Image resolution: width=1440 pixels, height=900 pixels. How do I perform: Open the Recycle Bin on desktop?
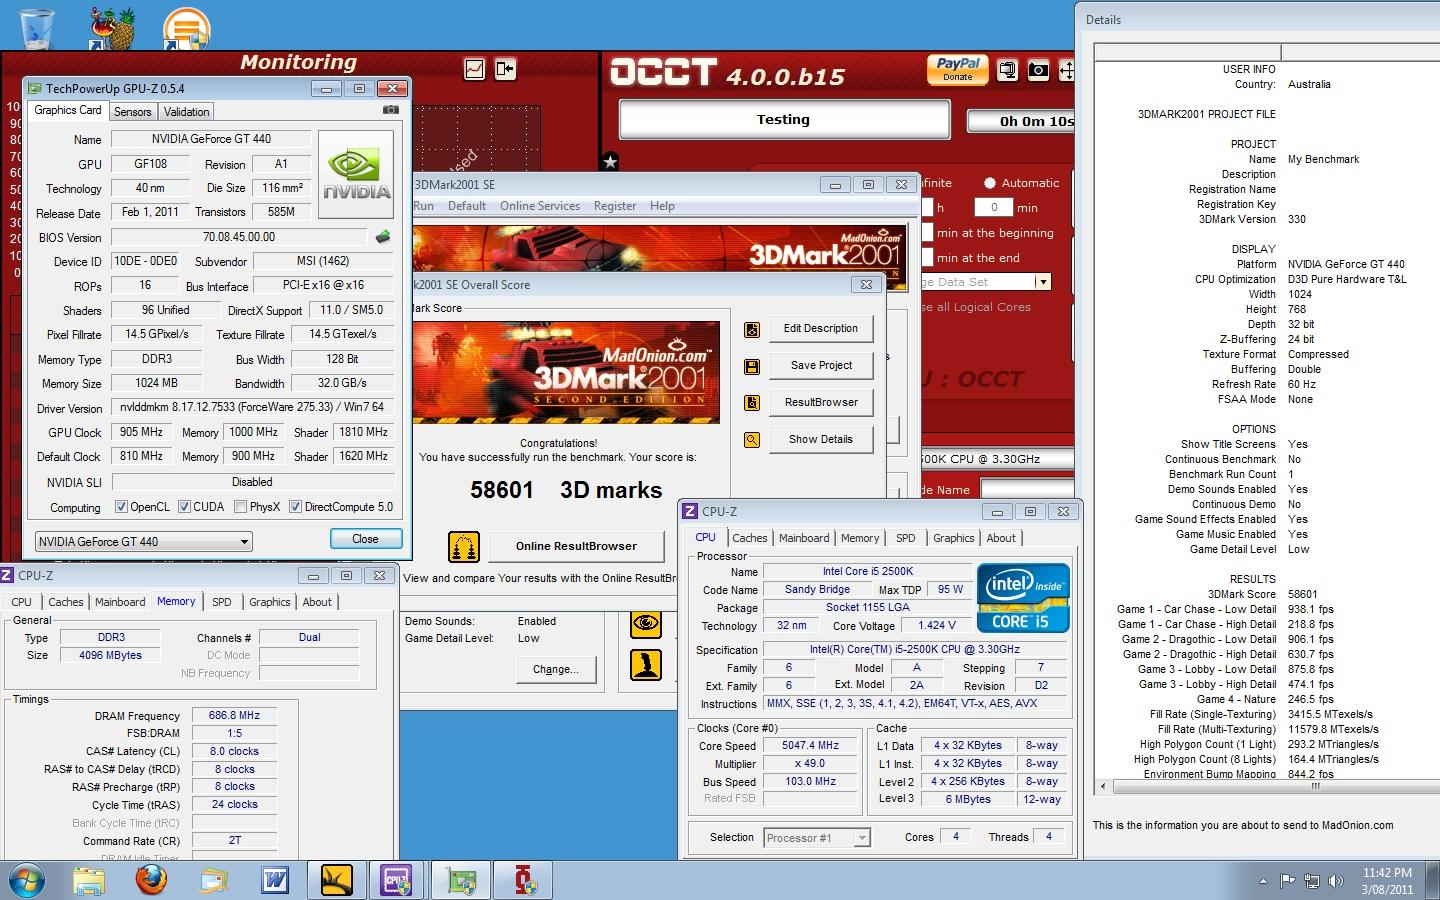37,27
